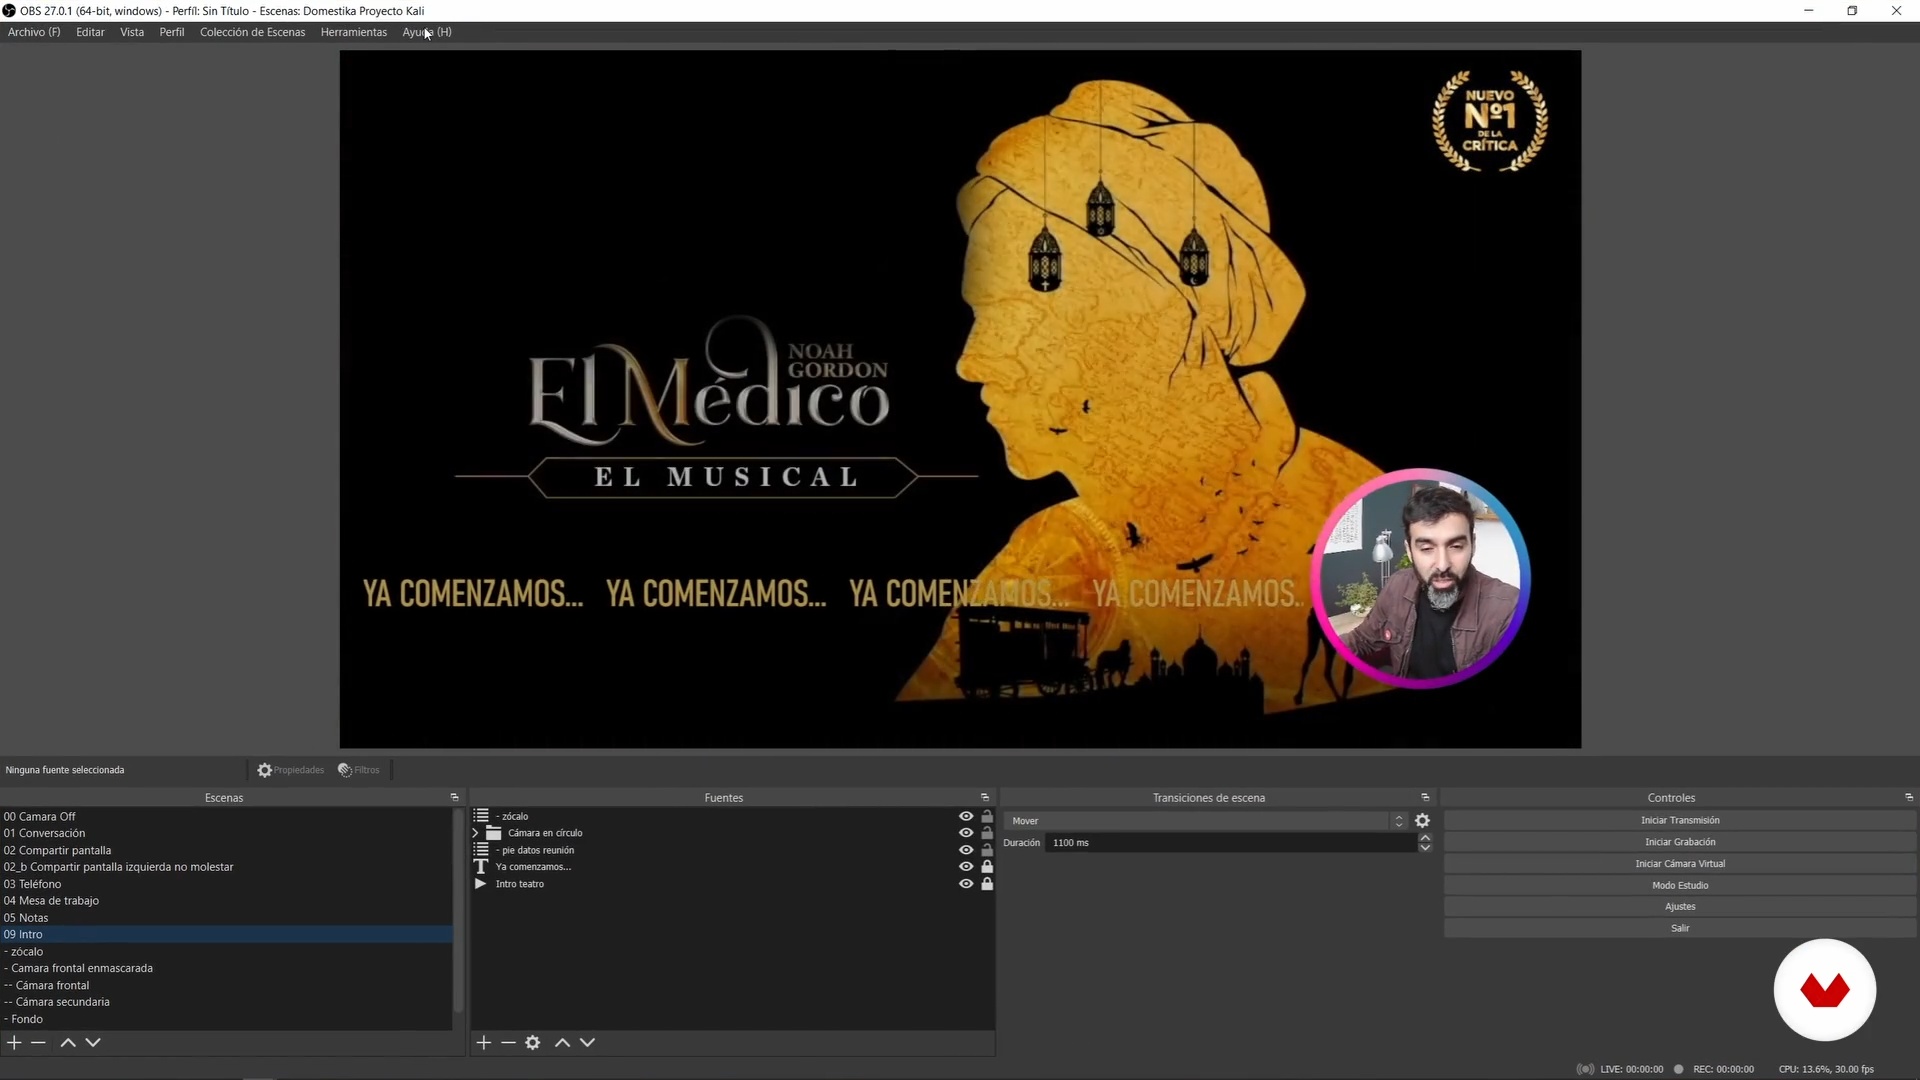Hide the Ya comenzamos text source
Viewport: 1920px width, 1080px height.
(x=966, y=867)
